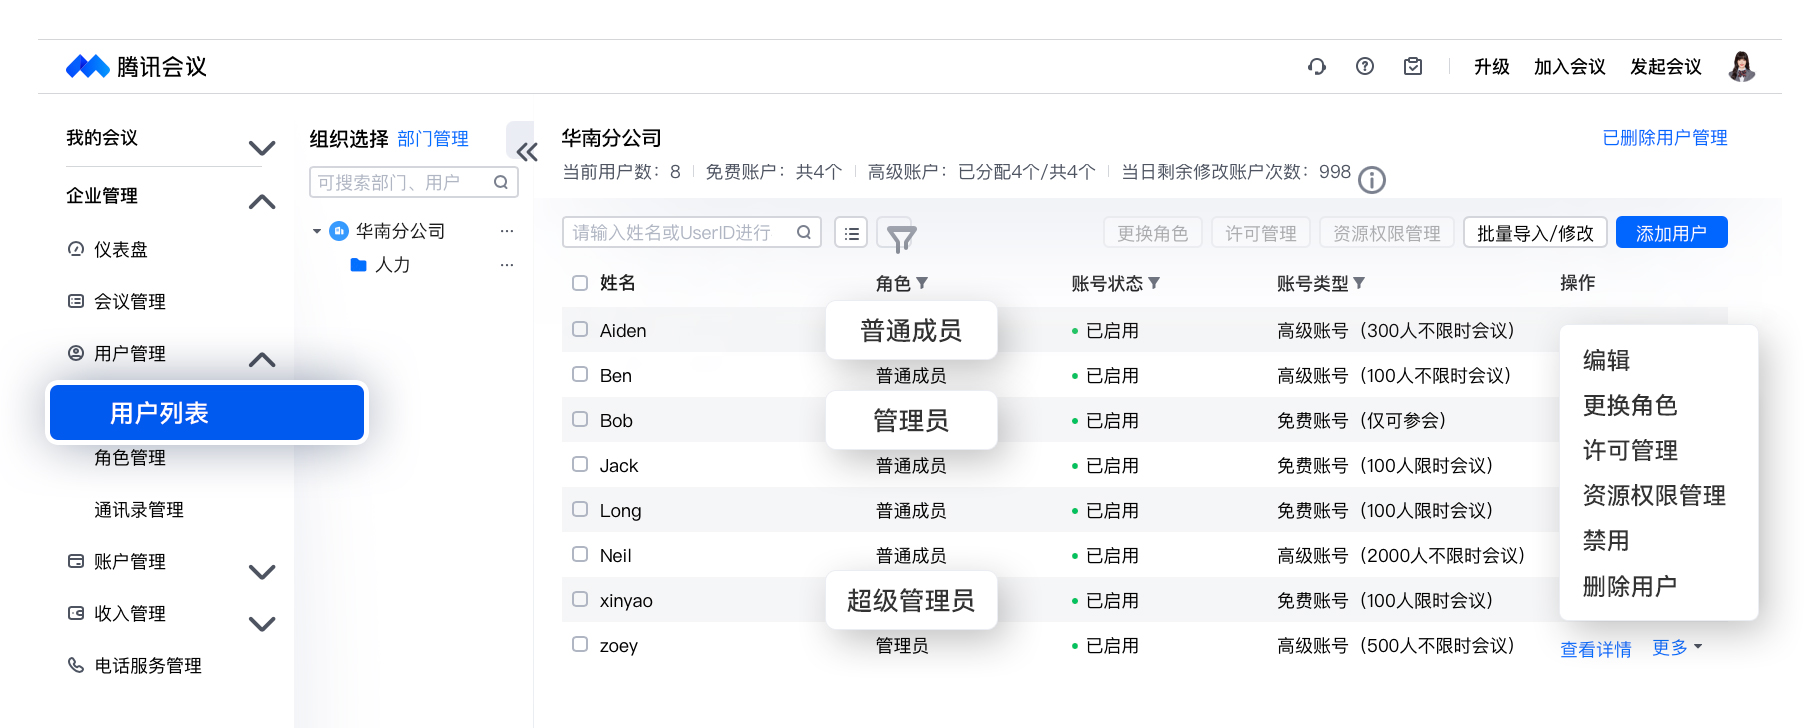Click 发起会议 in the header
This screenshot has width=1820, height=728.
click(1666, 67)
